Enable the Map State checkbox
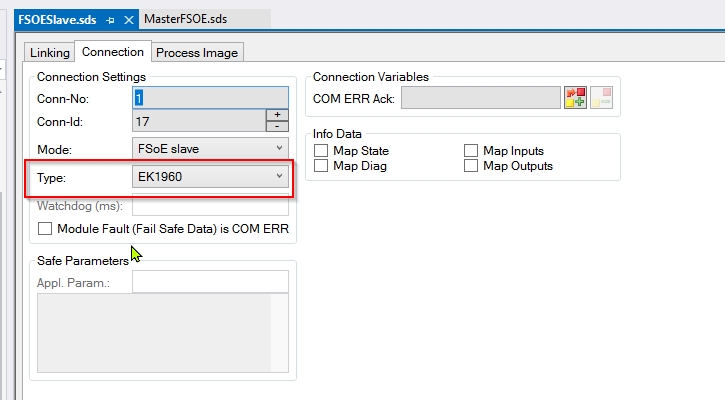The height and width of the screenshot is (400, 725). point(321,151)
